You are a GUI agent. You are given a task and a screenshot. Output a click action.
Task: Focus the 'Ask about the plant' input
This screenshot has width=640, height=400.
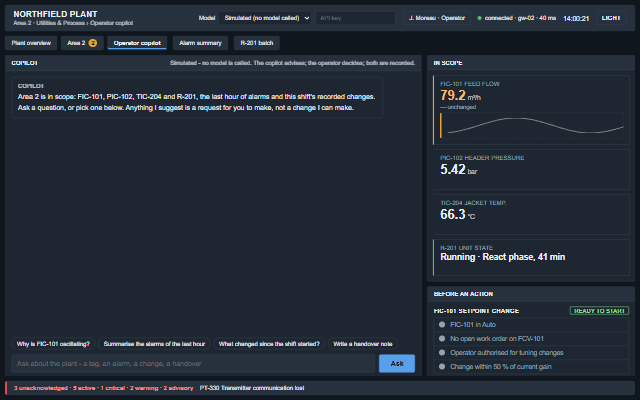(x=193, y=364)
